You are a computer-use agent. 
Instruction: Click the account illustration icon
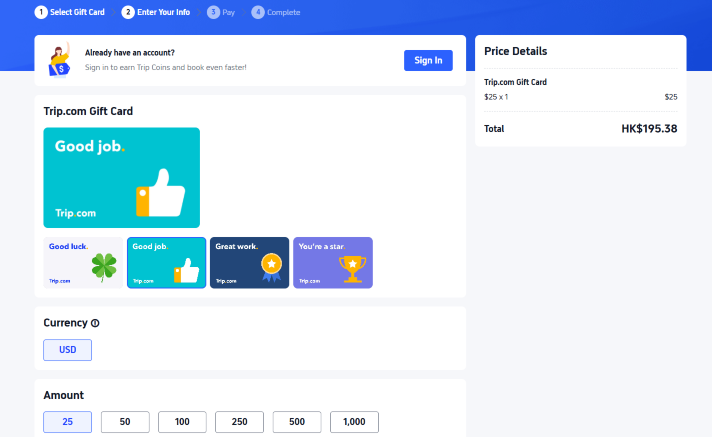(x=59, y=60)
